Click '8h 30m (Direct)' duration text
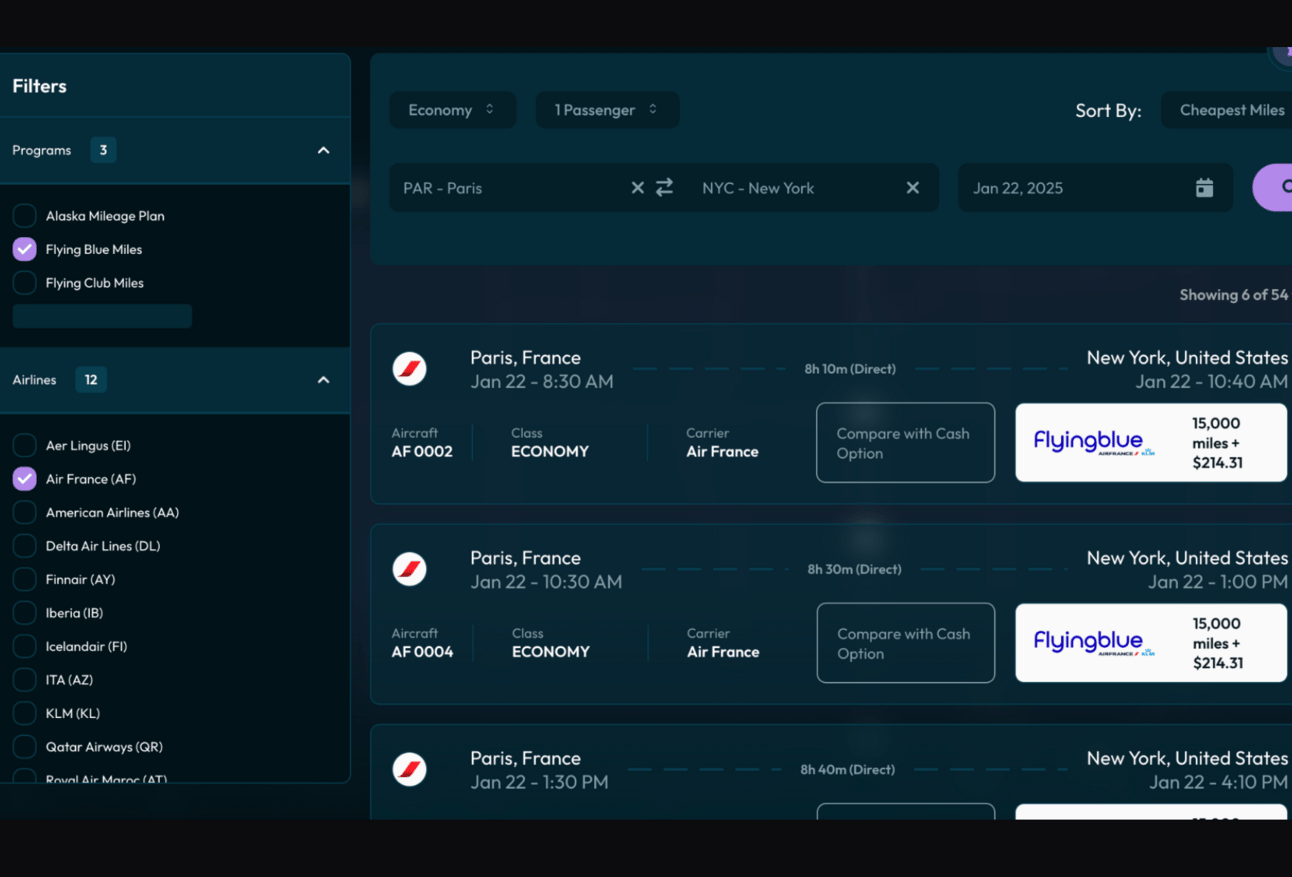 coord(854,569)
